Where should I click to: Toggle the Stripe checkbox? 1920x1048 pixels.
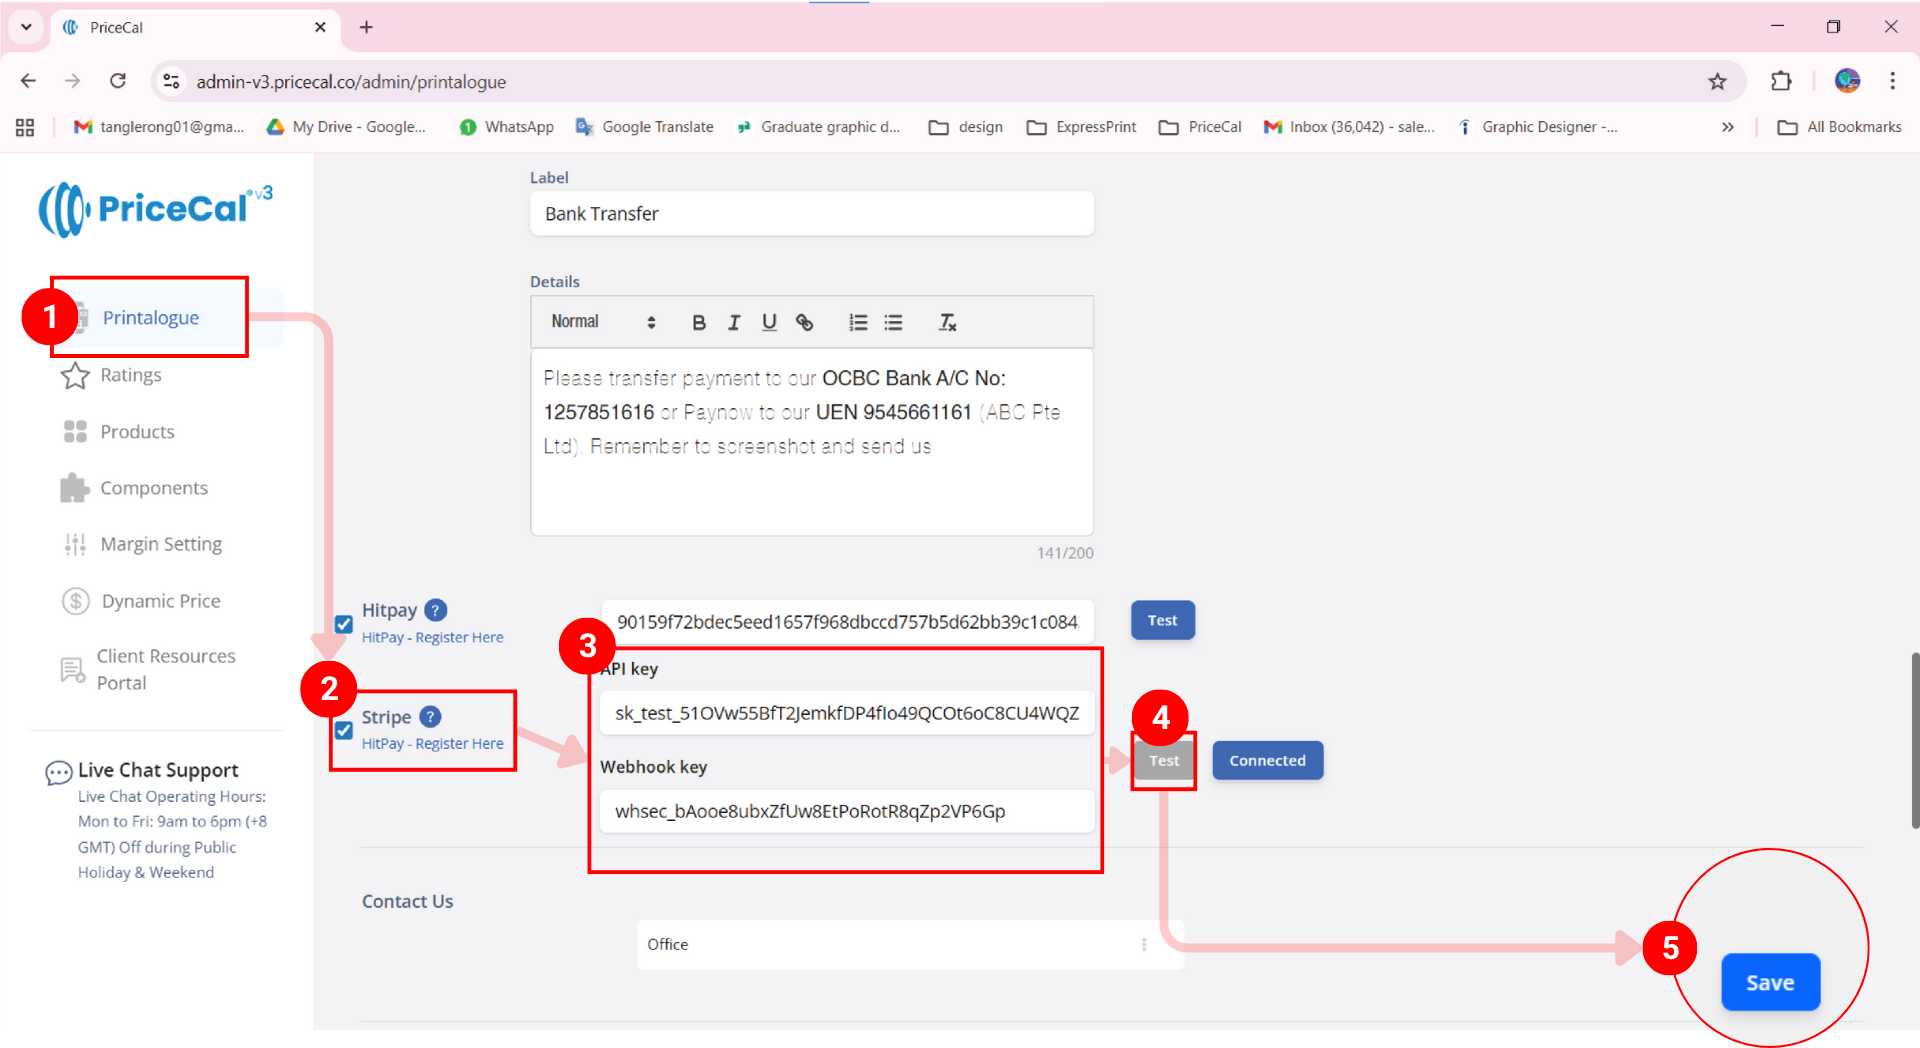coord(344,730)
